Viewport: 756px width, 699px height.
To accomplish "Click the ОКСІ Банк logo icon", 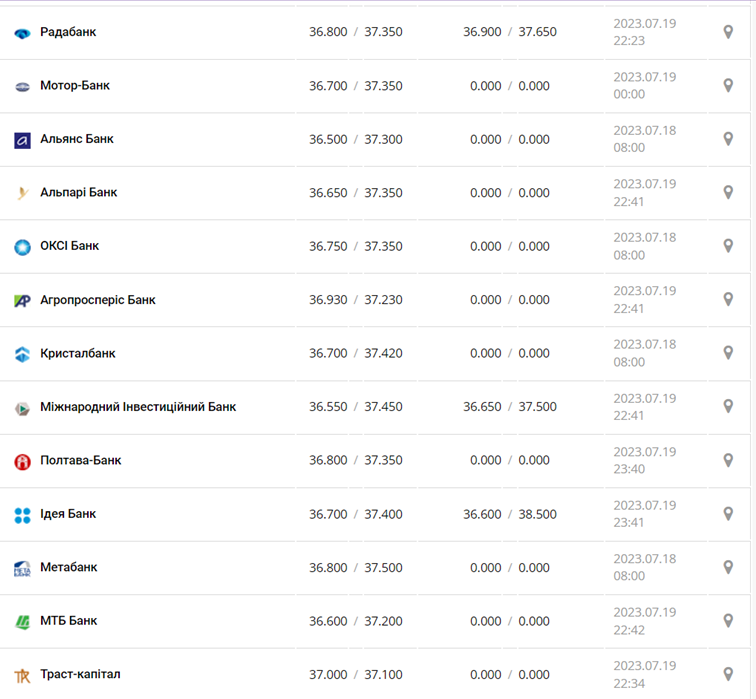I will [22, 247].
